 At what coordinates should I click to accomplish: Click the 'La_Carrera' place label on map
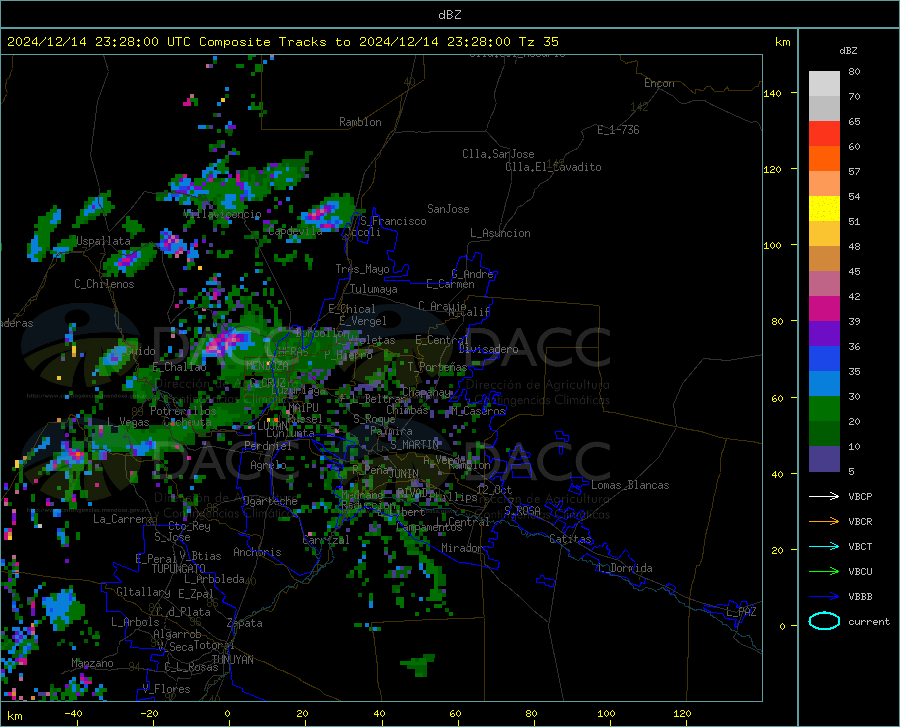(123, 519)
